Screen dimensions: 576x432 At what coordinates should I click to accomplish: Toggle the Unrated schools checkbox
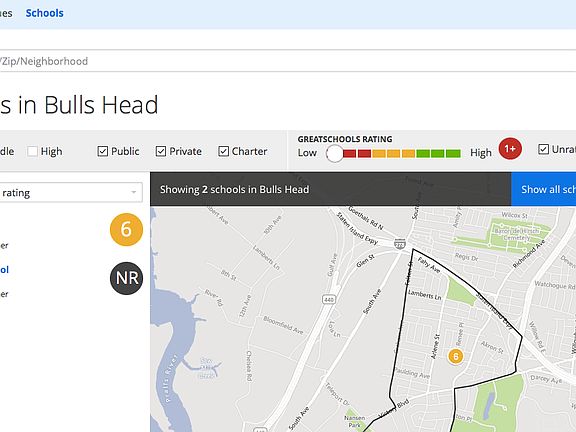coord(543,149)
